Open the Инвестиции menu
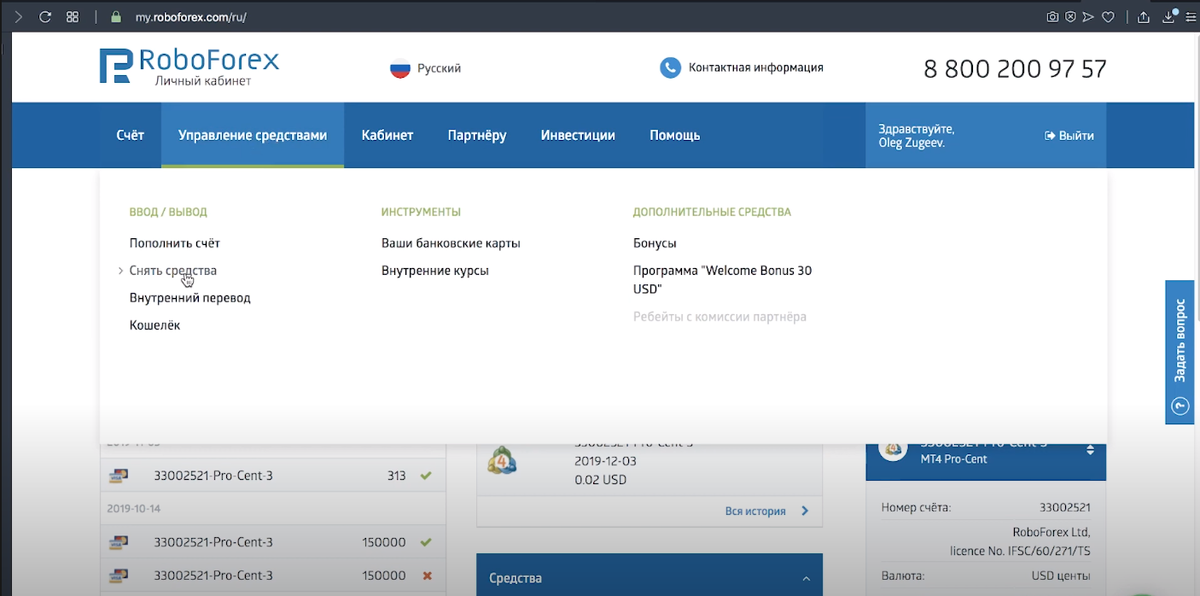This screenshot has height=596, width=1200. point(578,135)
